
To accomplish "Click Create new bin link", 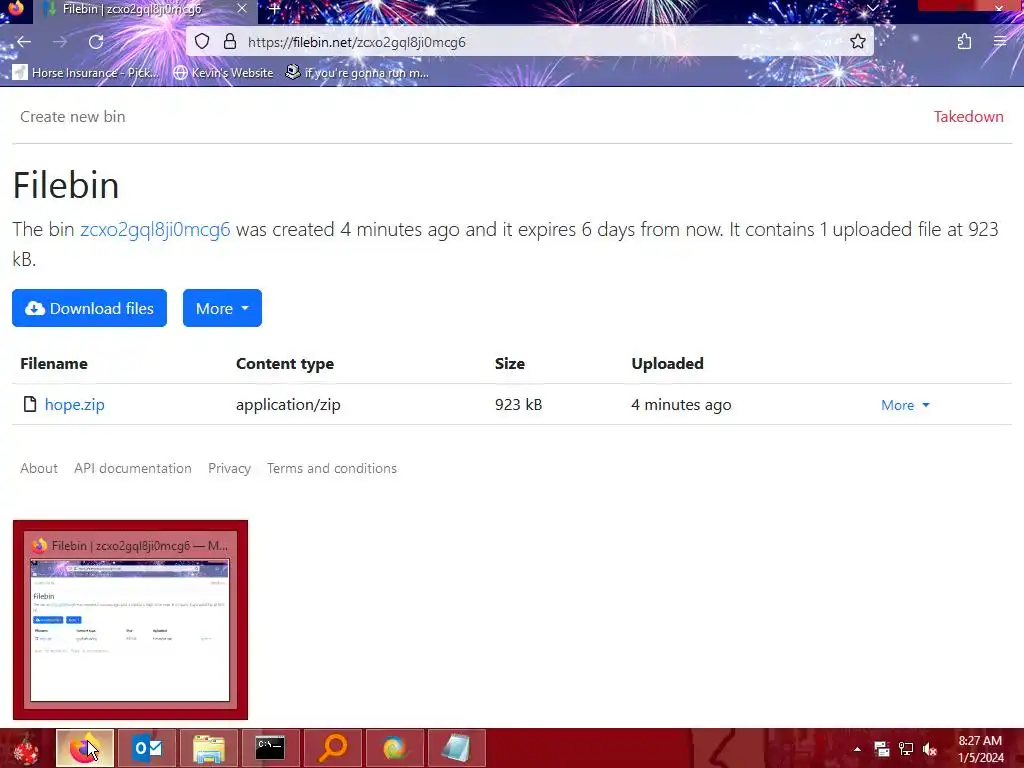I will (72, 117).
